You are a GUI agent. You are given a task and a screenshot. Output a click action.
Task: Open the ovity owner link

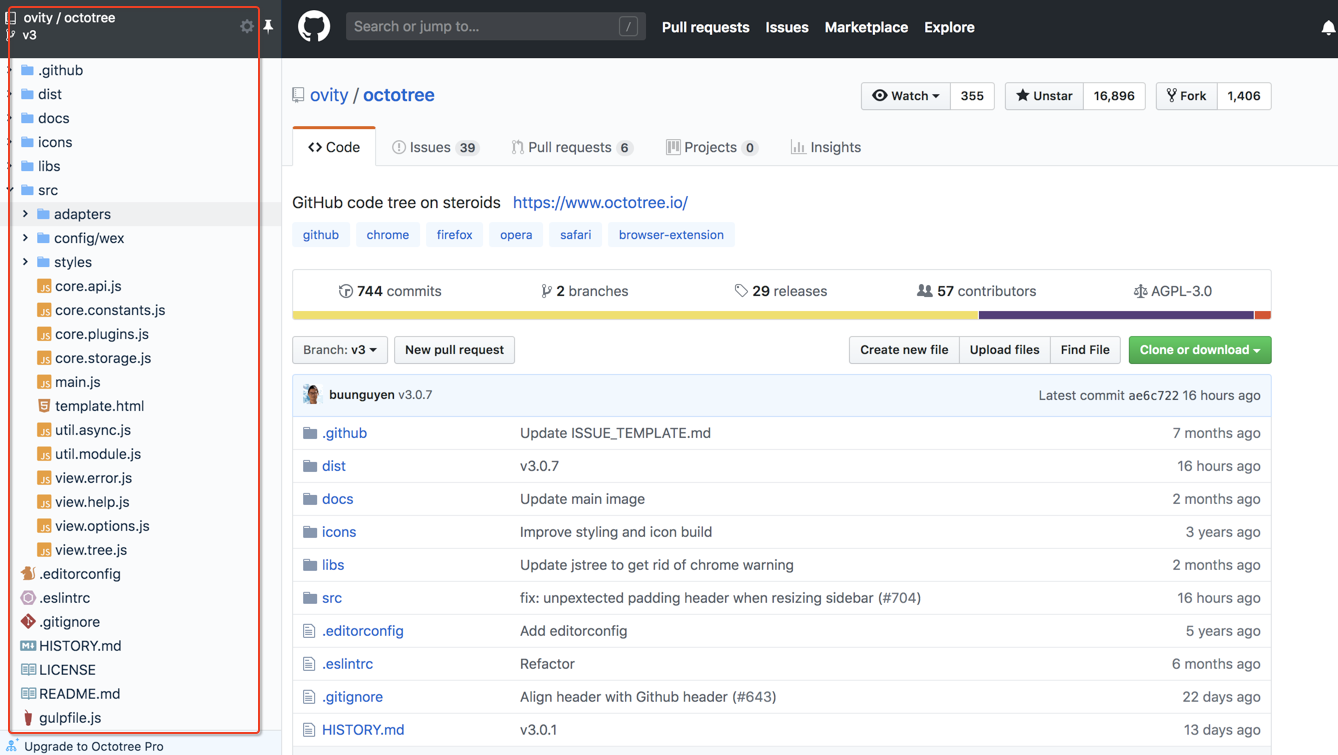pyautogui.click(x=329, y=95)
